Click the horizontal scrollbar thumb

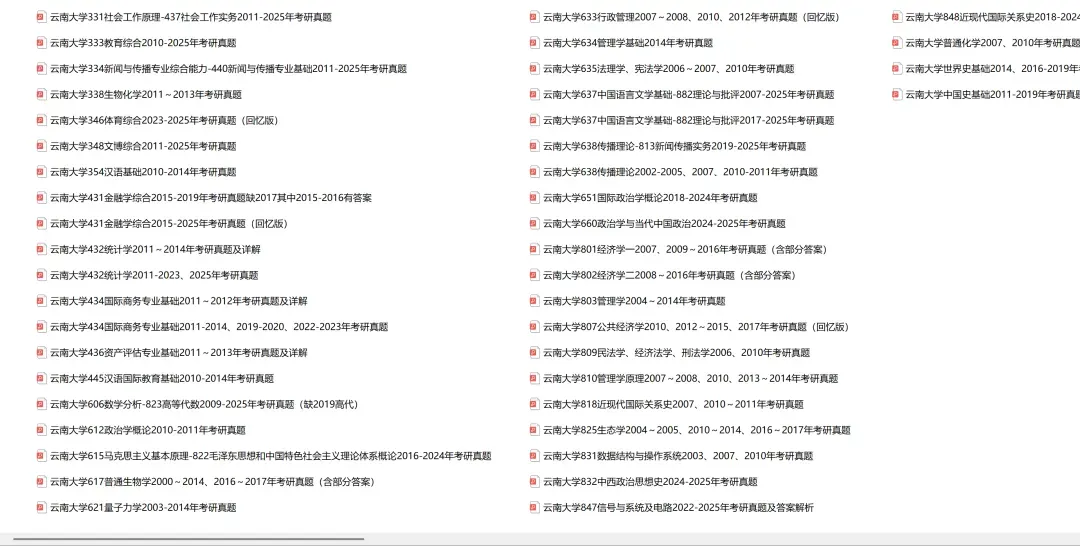[x=189, y=538]
